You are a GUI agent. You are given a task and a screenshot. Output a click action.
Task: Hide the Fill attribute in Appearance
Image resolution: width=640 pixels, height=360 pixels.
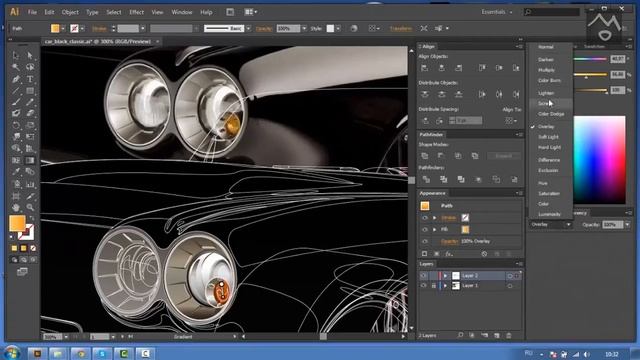click(424, 230)
